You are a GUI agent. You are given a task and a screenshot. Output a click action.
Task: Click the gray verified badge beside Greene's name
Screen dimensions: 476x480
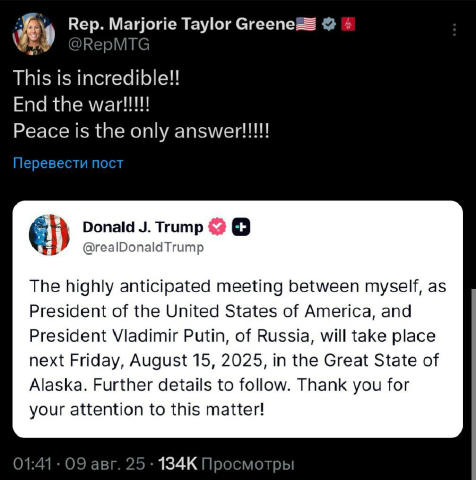329,24
